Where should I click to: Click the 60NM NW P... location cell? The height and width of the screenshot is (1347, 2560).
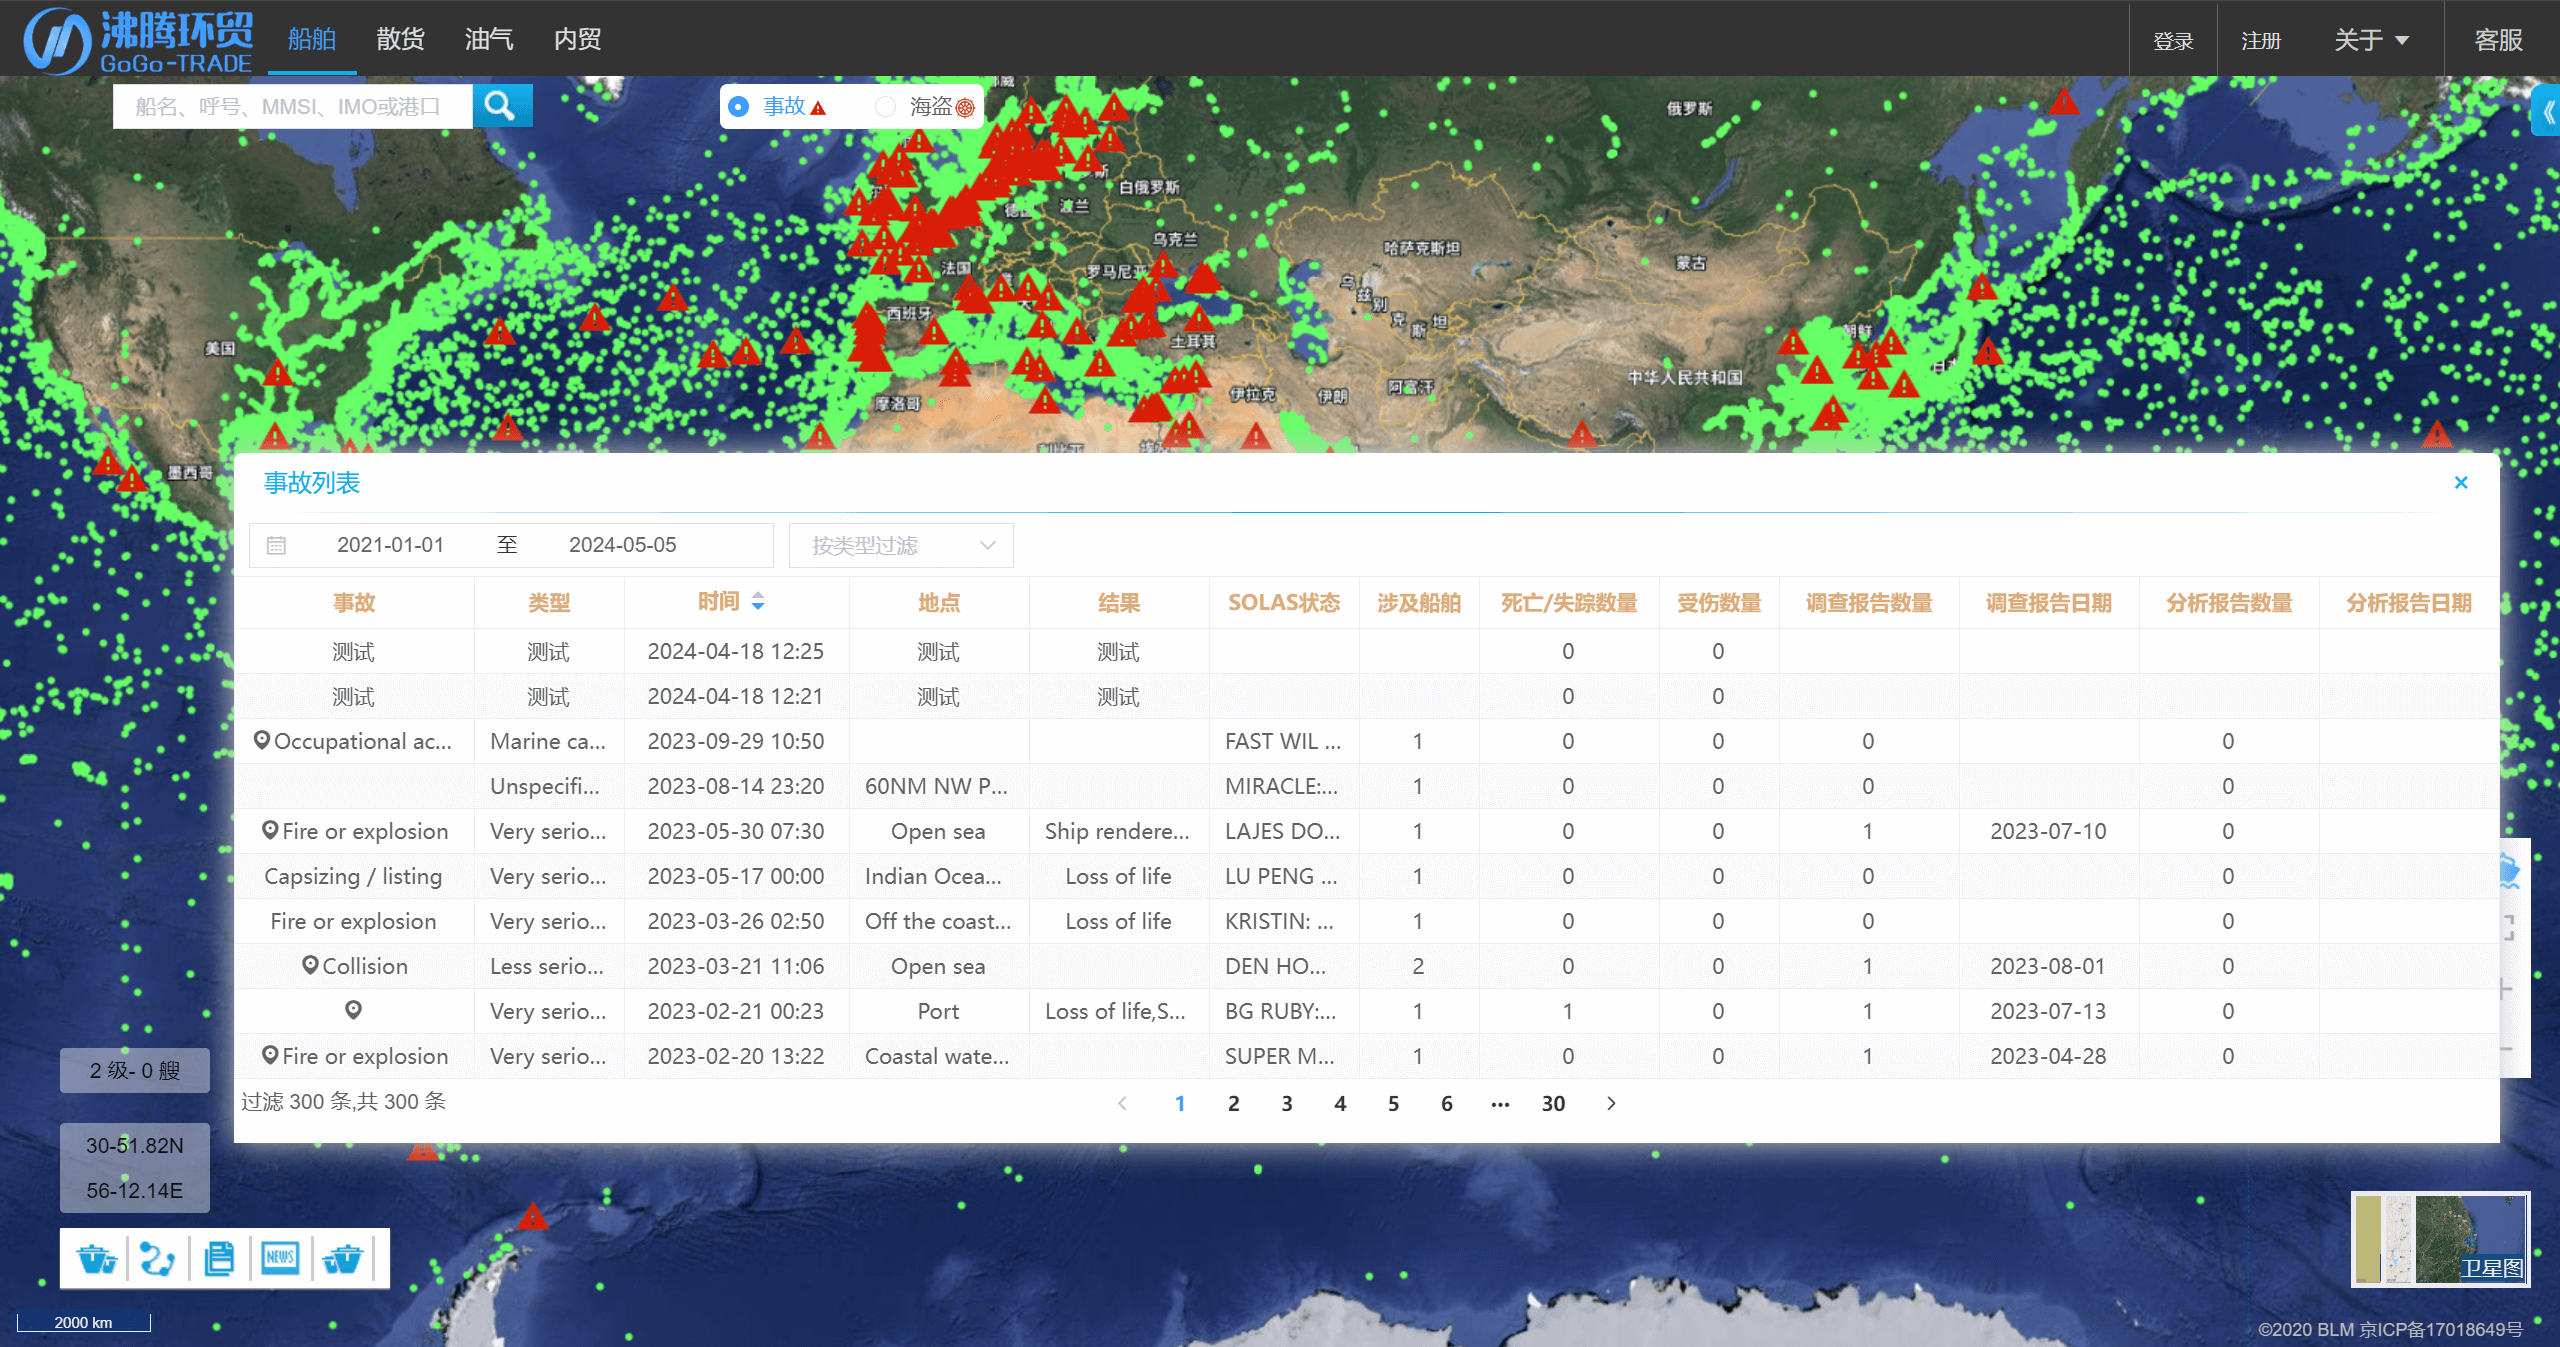click(x=938, y=785)
